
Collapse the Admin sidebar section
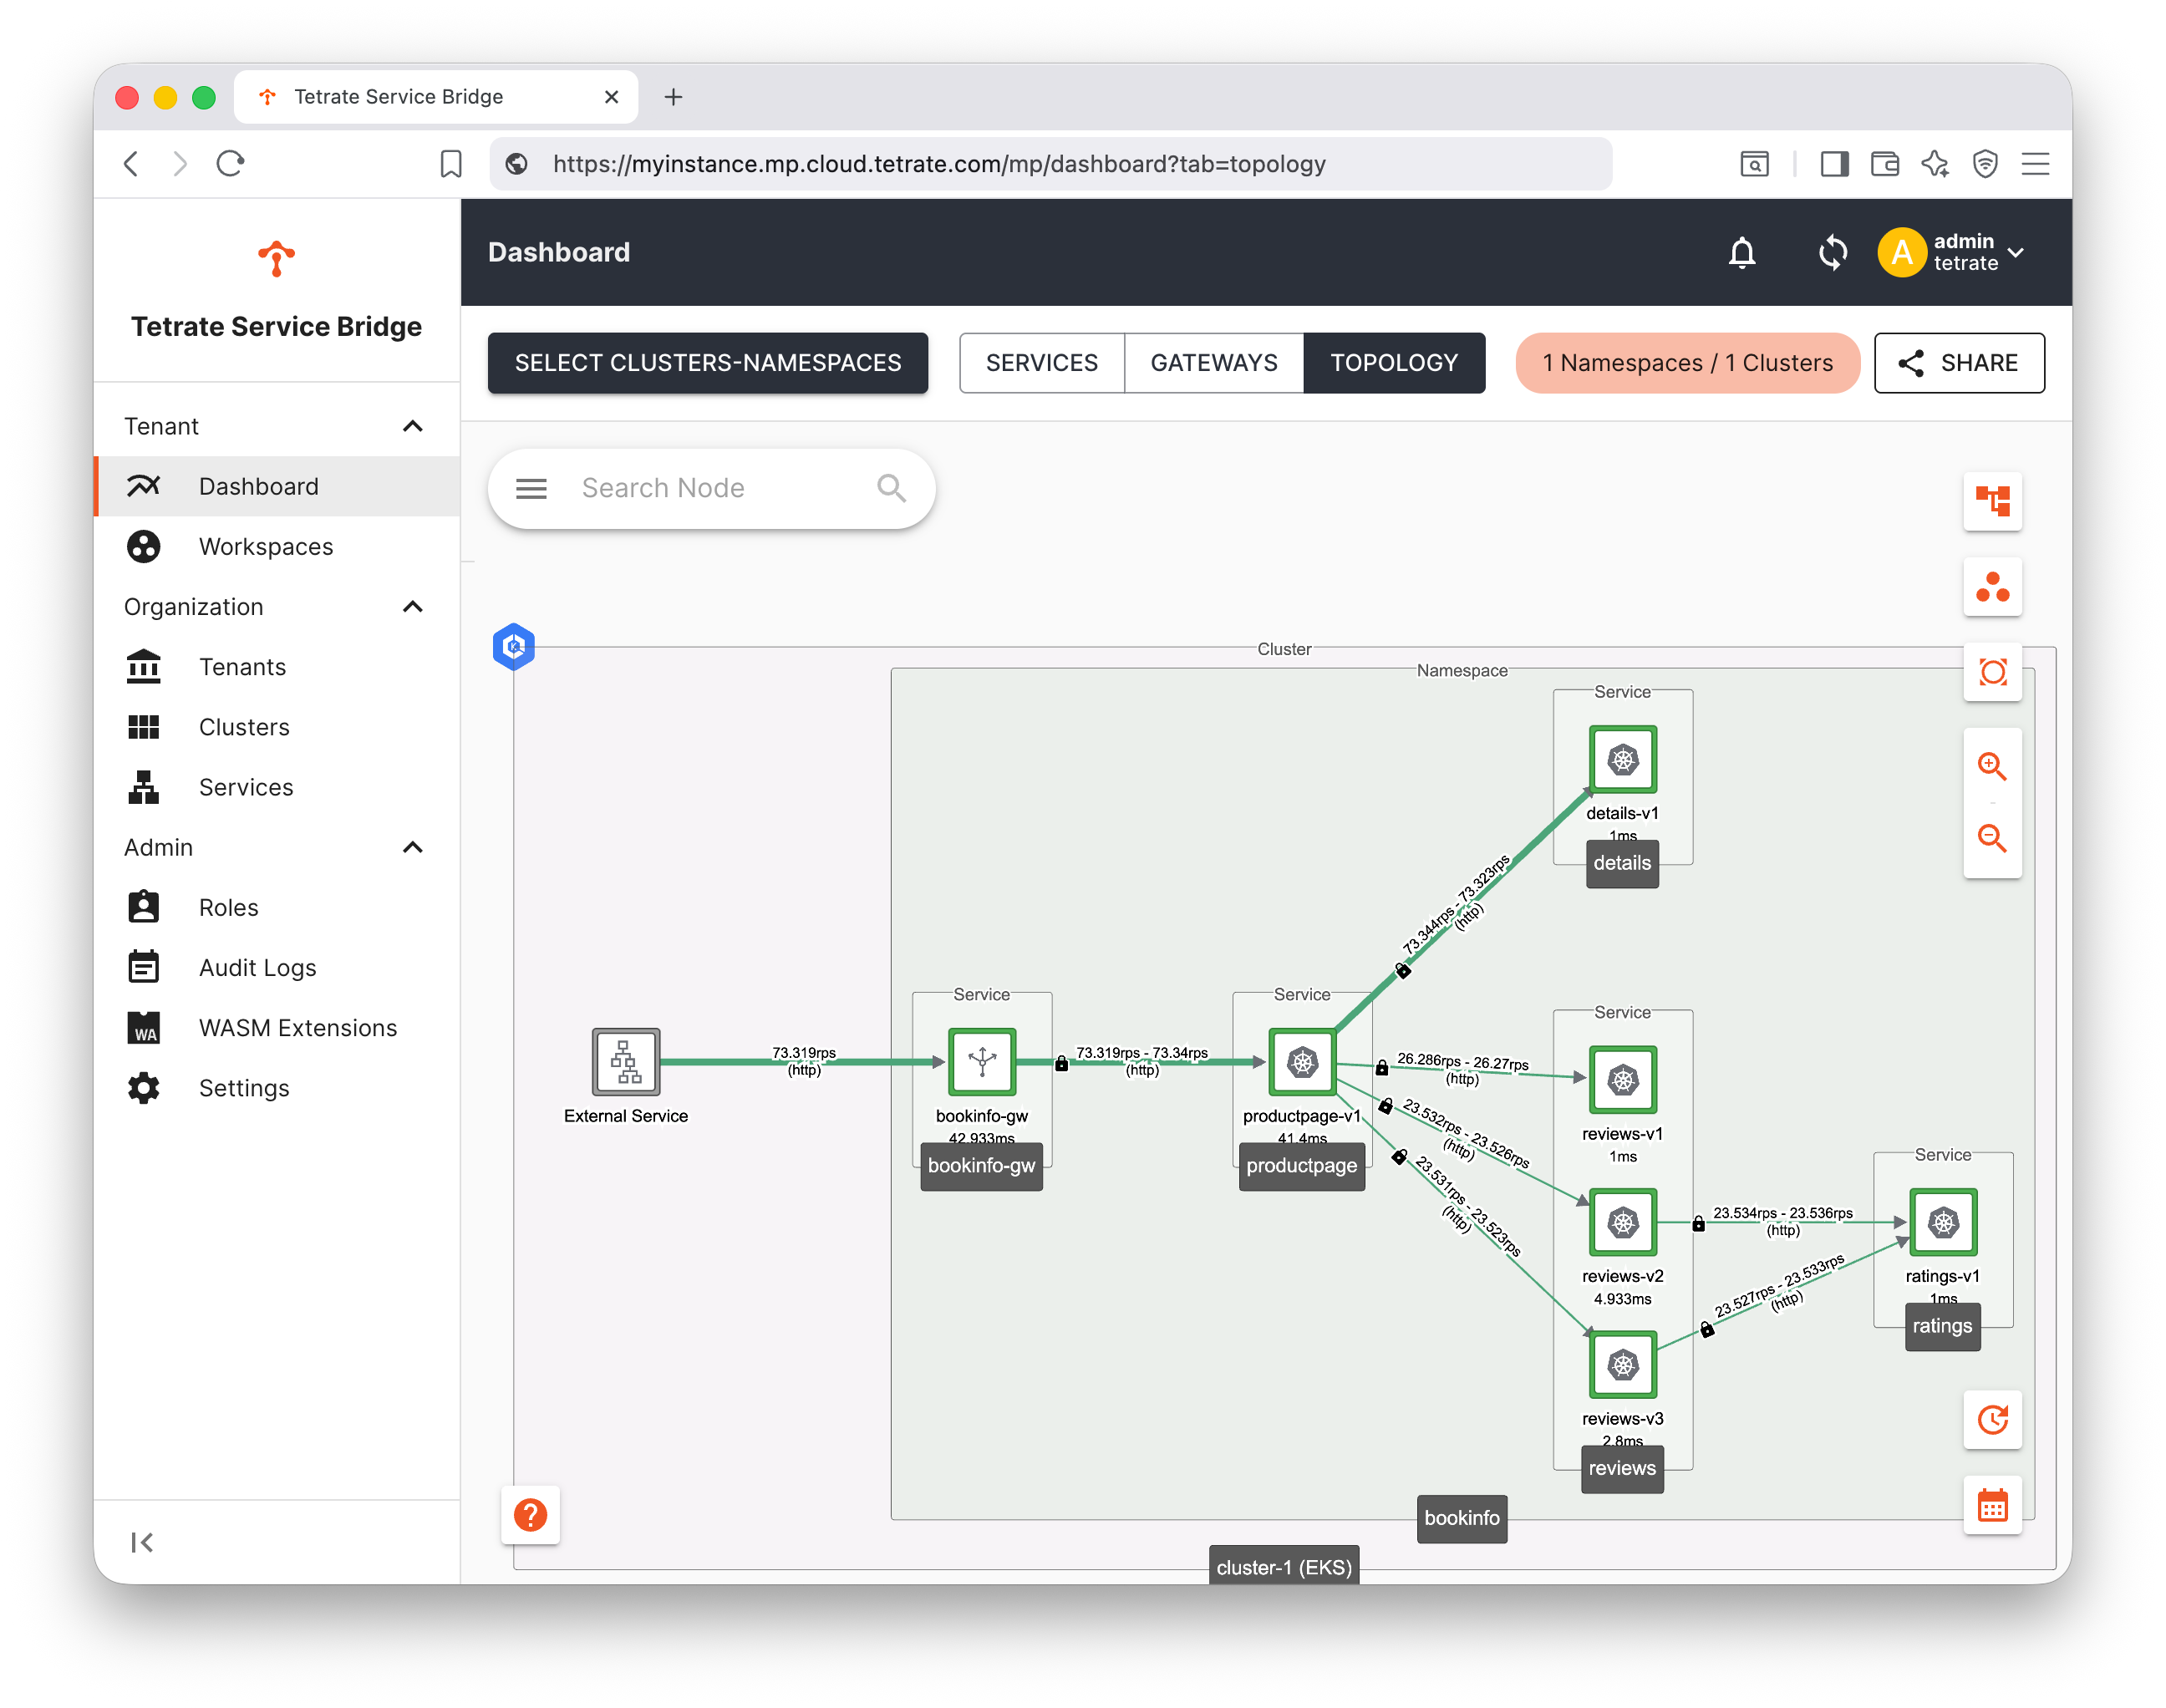(412, 847)
